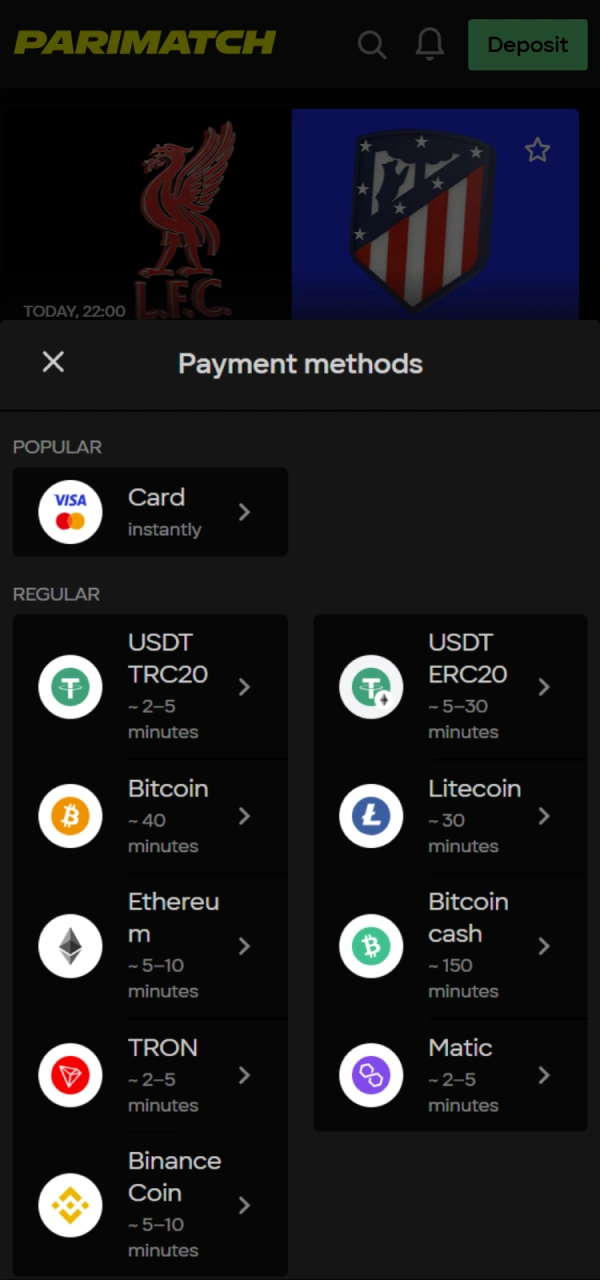Click the TRON red logo icon
Image resolution: width=600 pixels, height=1280 pixels.
(70, 1075)
